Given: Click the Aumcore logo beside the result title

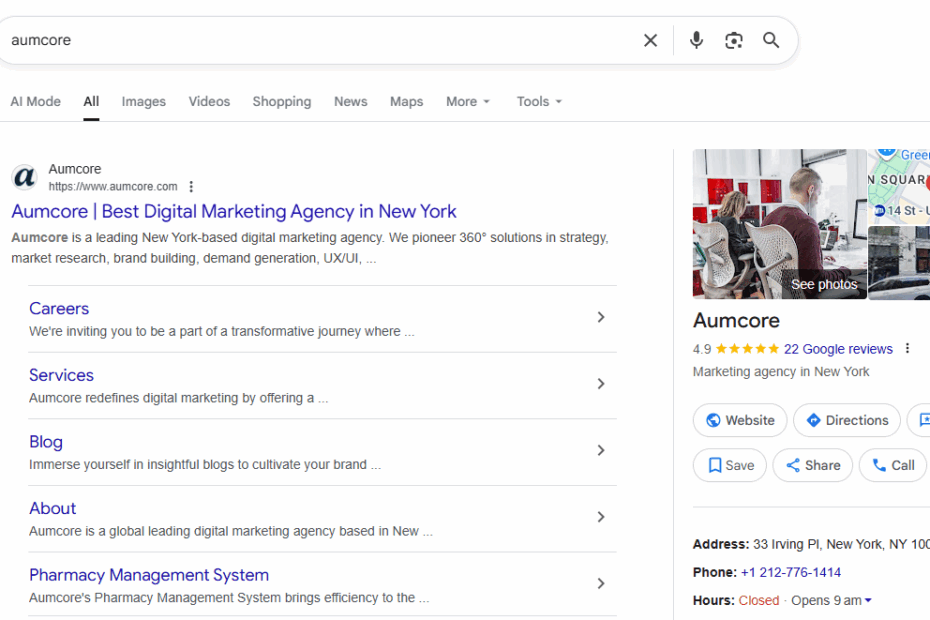Looking at the screenshot, I should (x=23, y=177).
